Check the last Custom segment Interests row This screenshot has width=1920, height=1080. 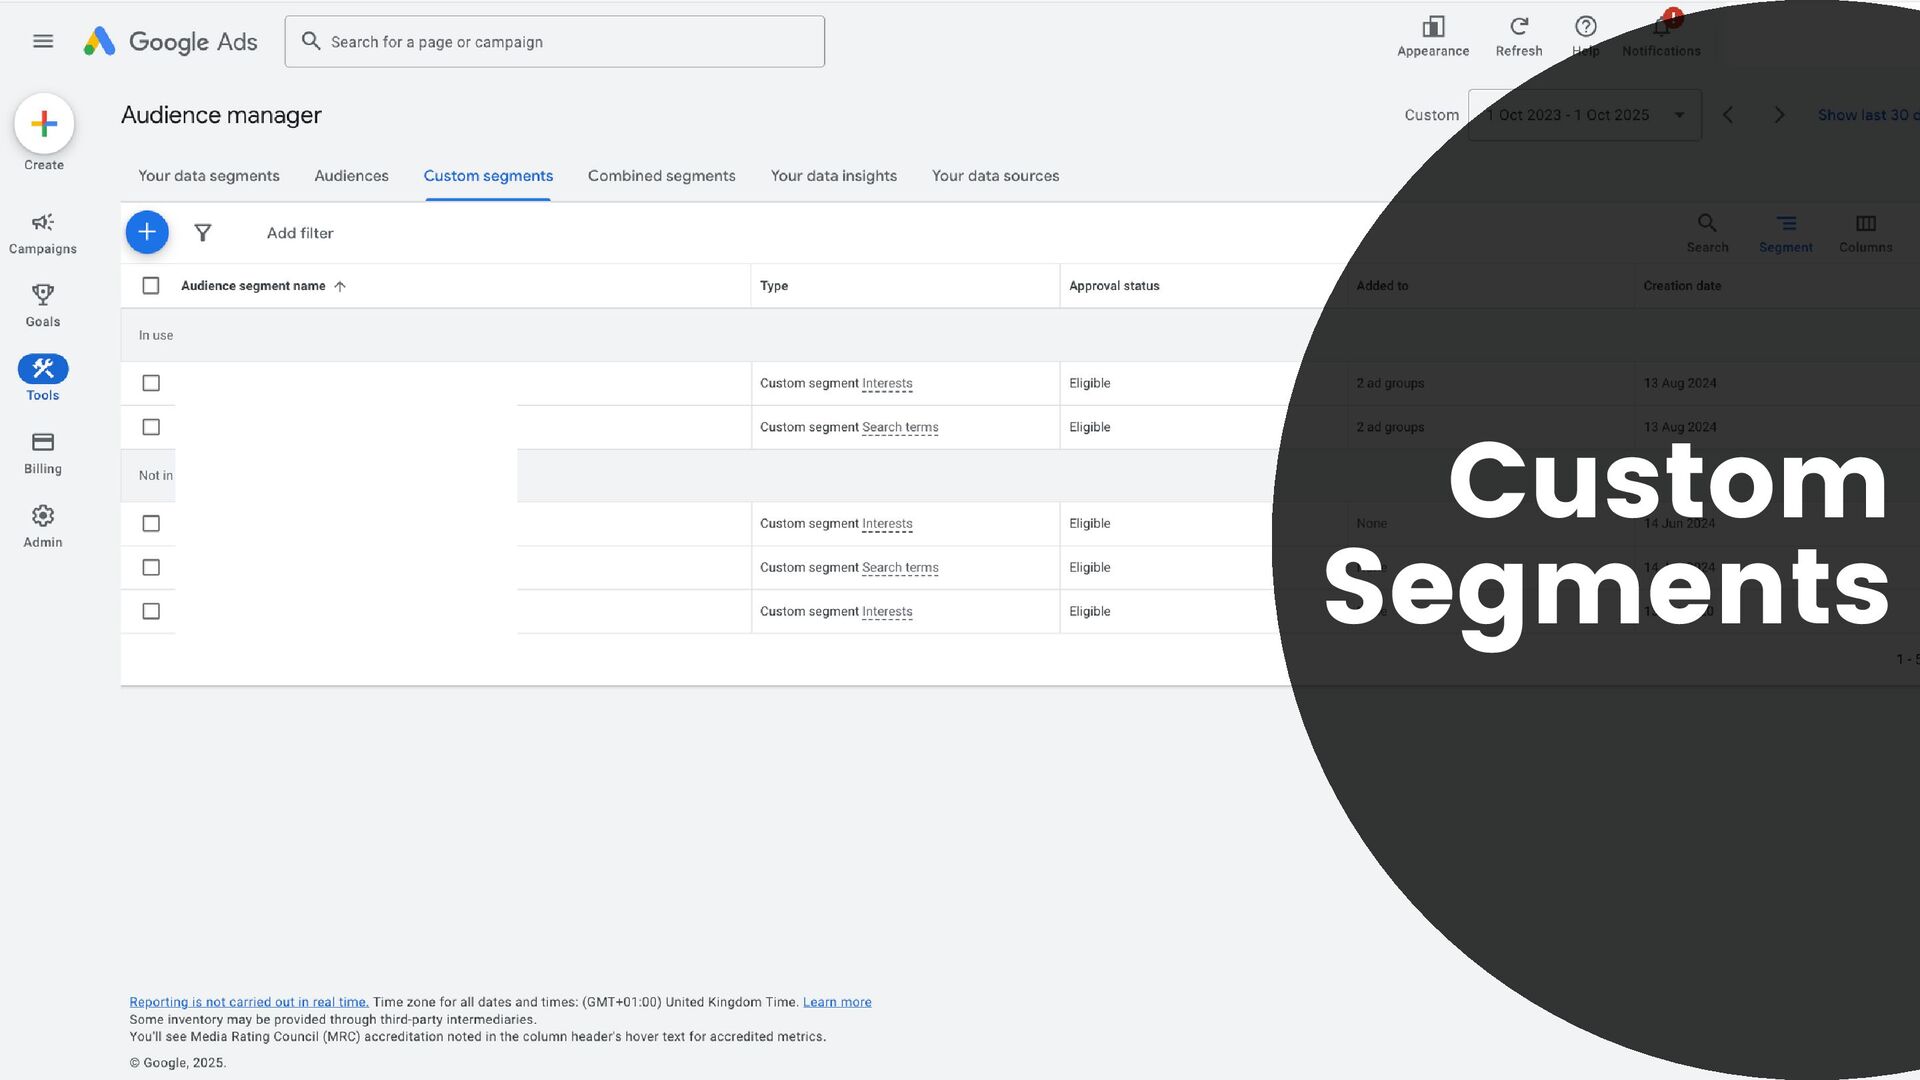pos(151,611)
